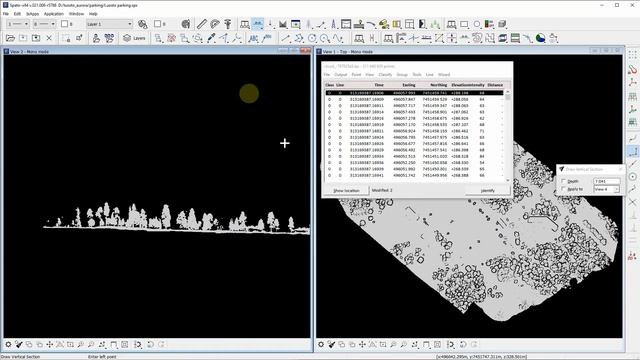Open the Output menu in the point list dialog

point(340,75)
